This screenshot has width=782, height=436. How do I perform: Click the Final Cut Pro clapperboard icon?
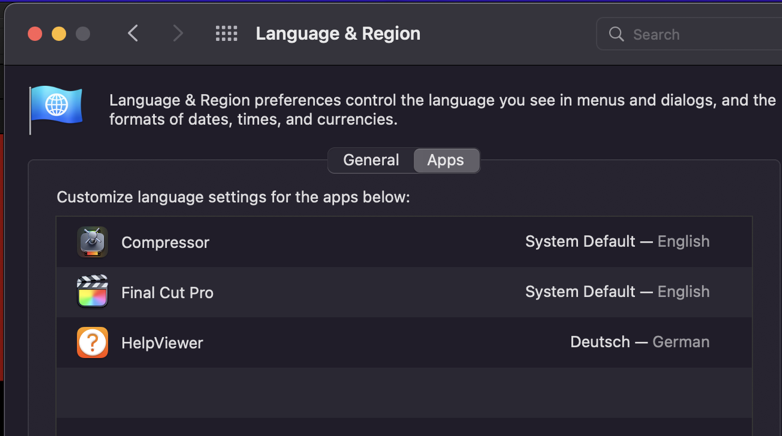[92, 292]
